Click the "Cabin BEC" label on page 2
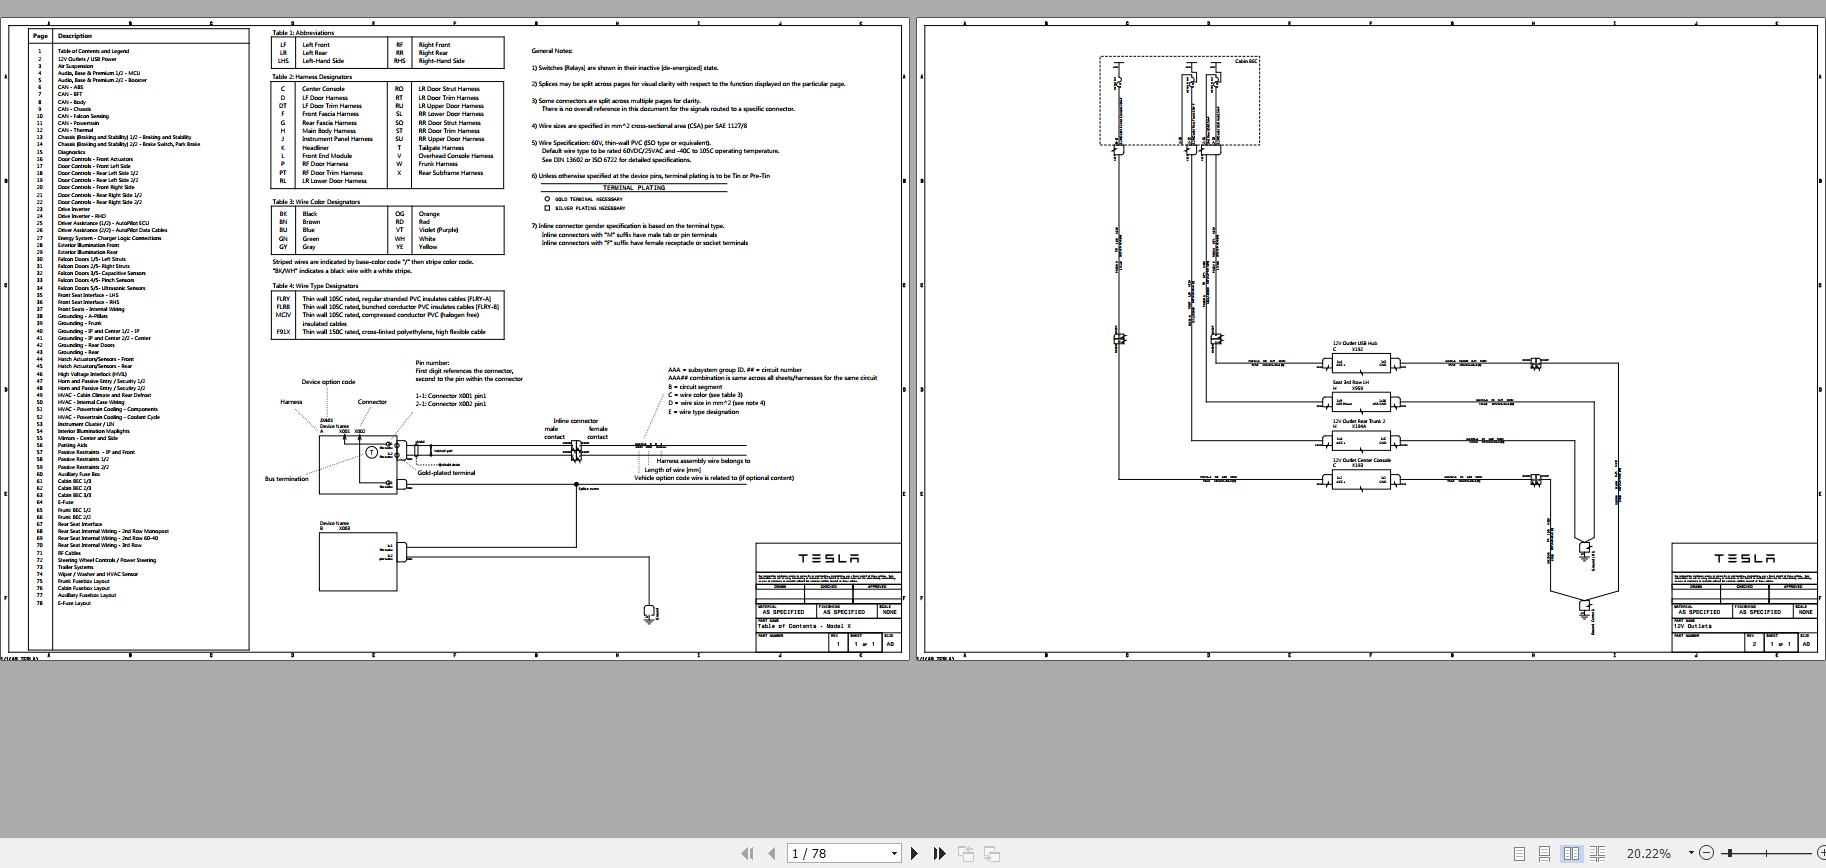This screenshot has width=1826, height=868. (1246, 61)
